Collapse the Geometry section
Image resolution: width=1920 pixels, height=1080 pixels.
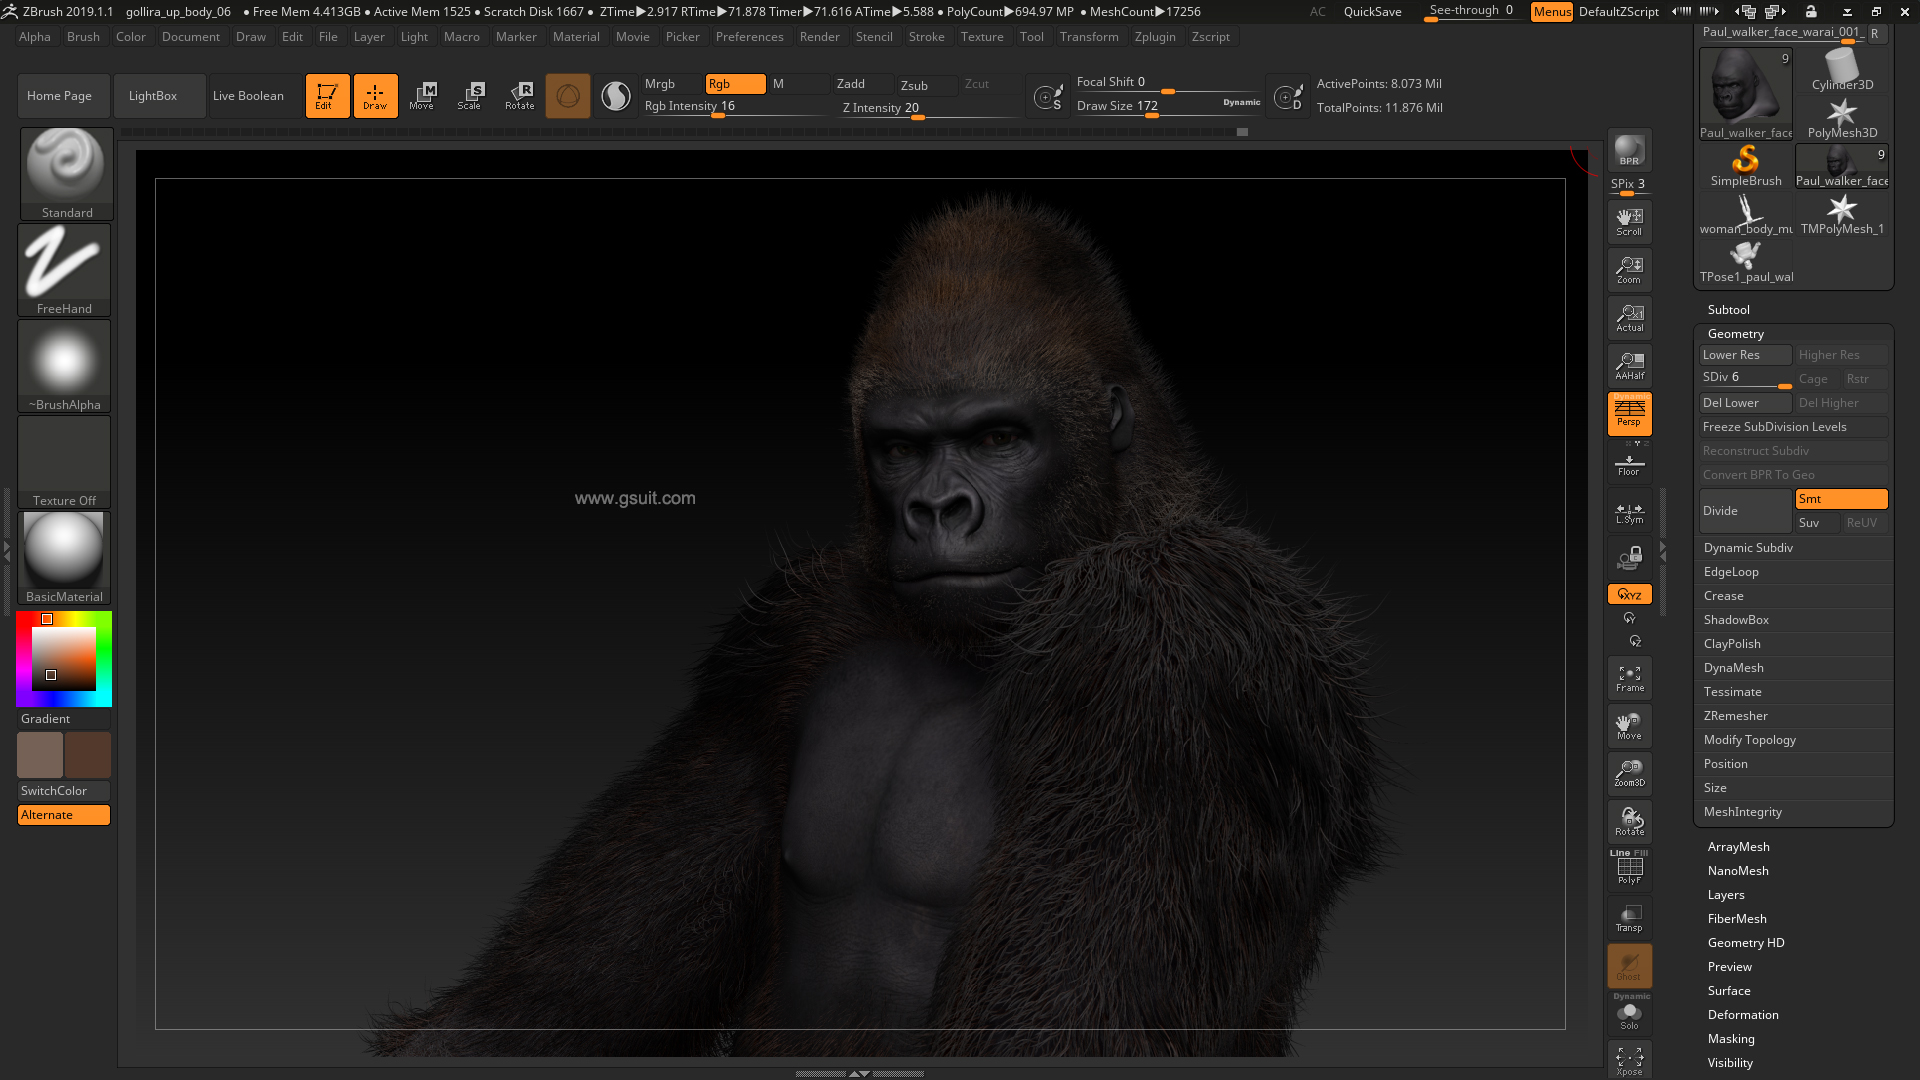tap(1736, 334)
